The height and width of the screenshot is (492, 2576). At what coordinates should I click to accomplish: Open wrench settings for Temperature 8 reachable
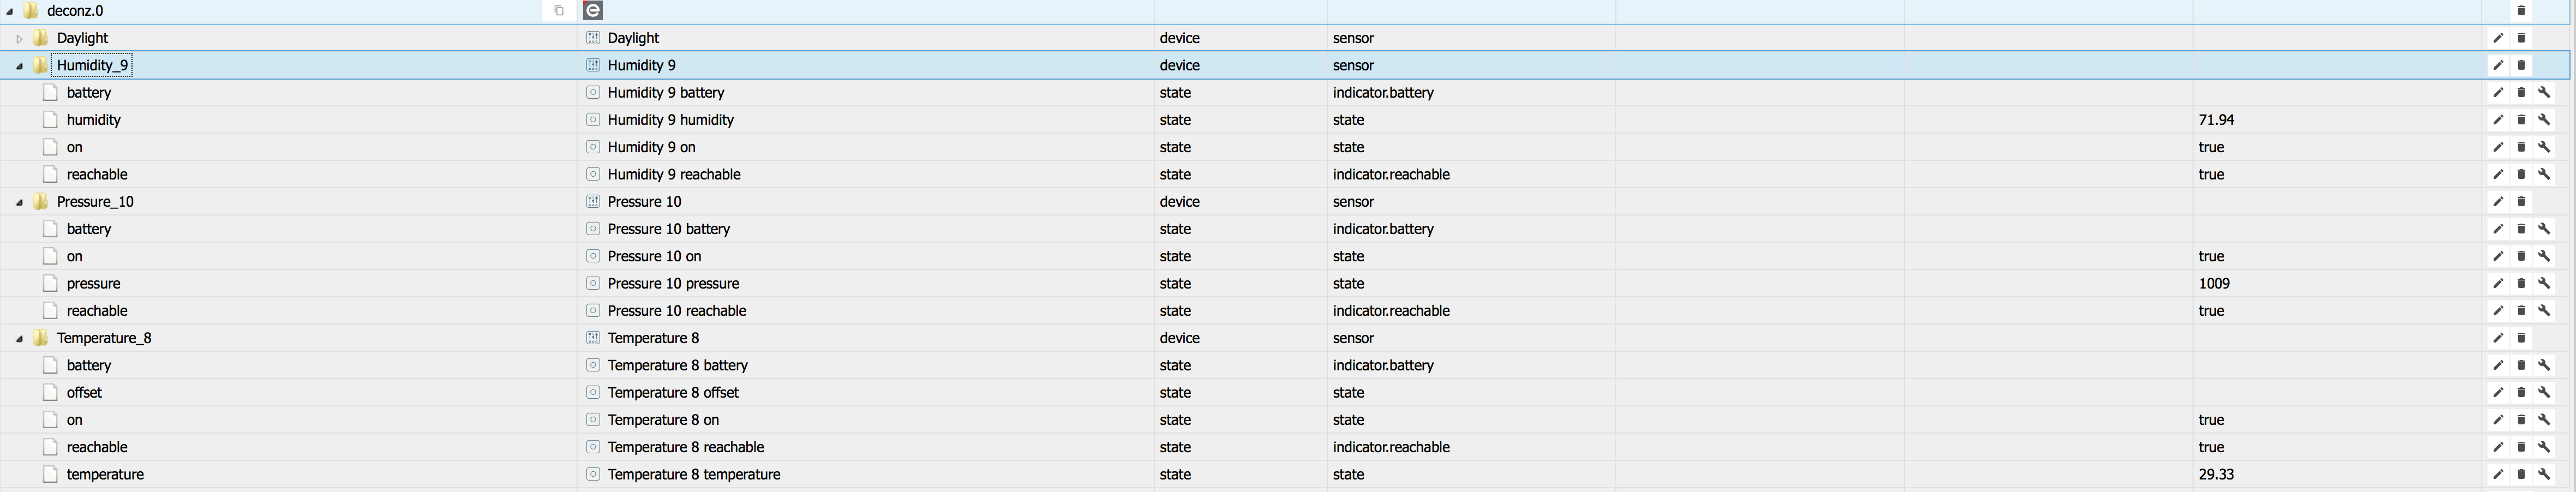(x=2545, y=447)
